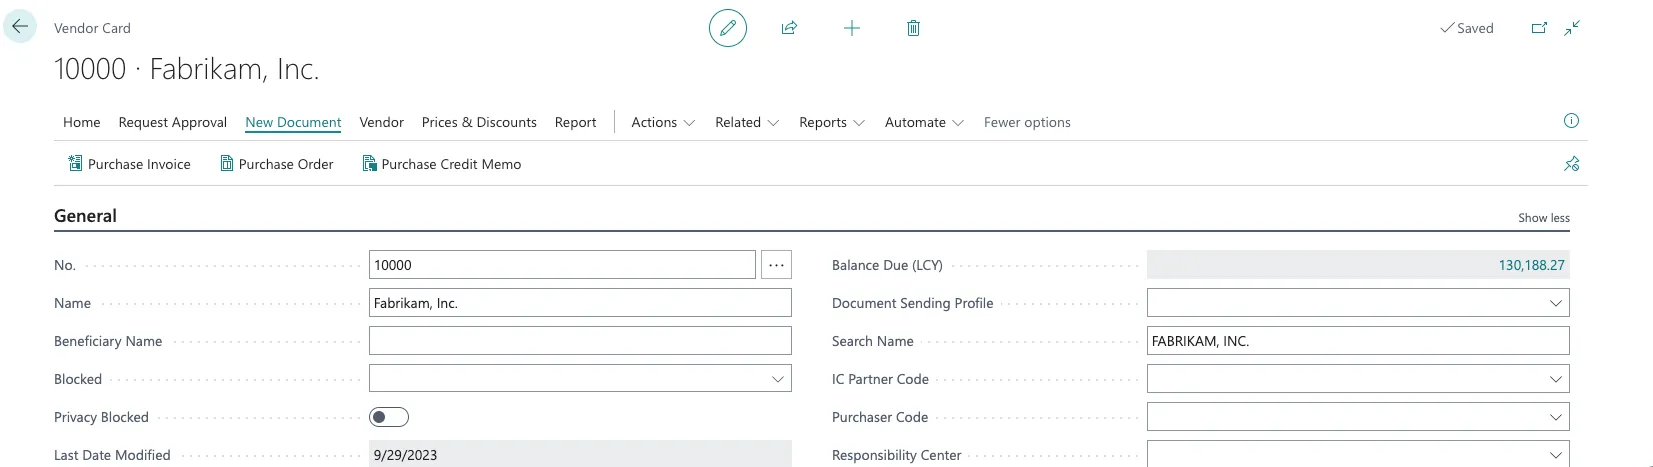1653x467 pixels.
Task: Expand the Actions menu
Action: click(663, 122)
